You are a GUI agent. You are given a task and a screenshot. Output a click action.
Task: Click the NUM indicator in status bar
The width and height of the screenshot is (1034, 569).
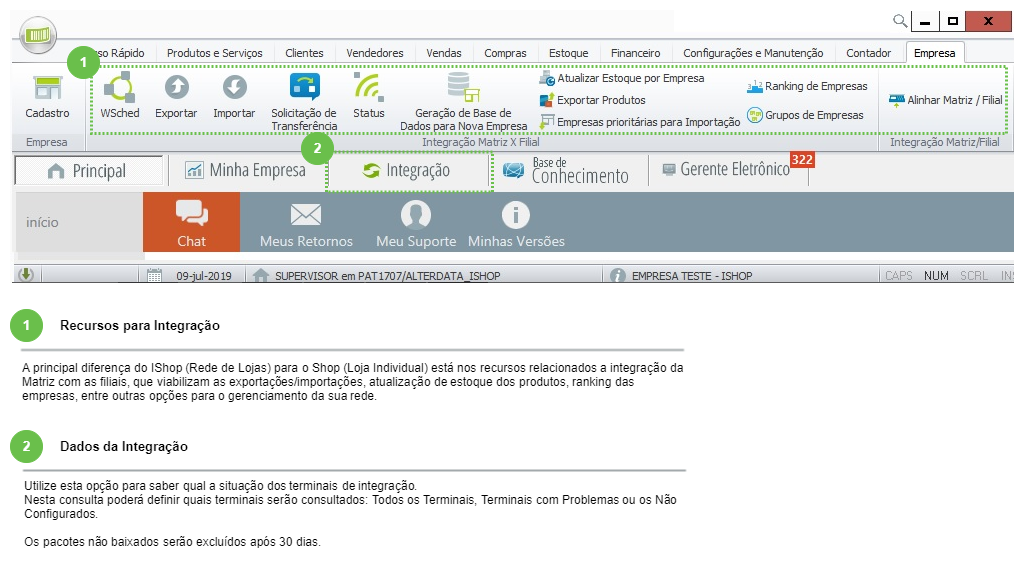pyautogui.click(x=936, y=276)
